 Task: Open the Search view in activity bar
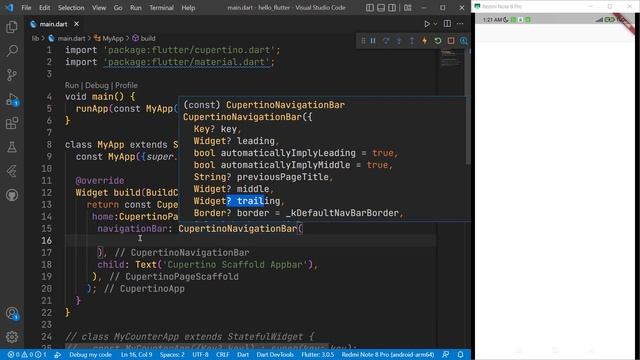[x=12, y=51]
